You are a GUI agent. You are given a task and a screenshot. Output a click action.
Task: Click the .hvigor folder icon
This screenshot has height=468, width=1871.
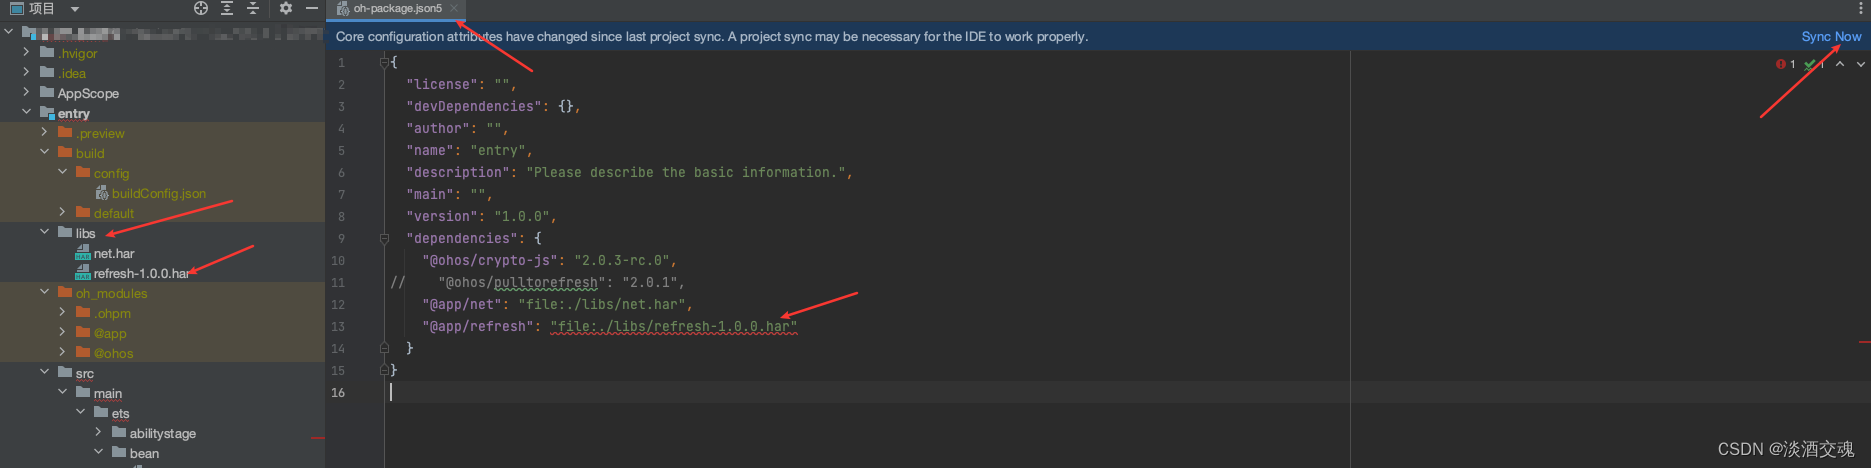click(47, 52)
